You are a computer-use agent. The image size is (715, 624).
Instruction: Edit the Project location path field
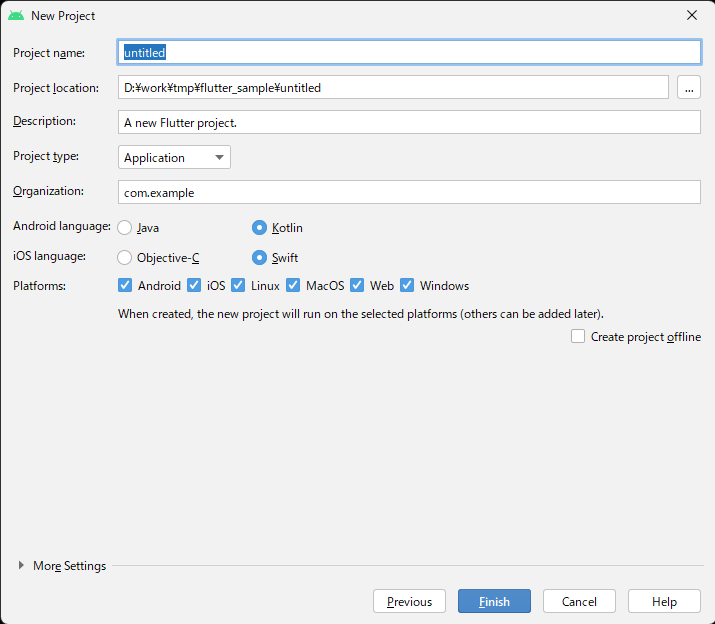[x=393, y=87]
